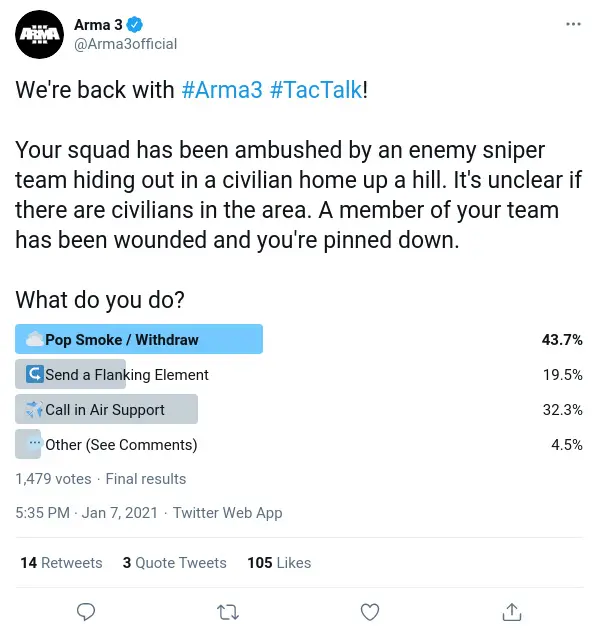View the 3 Quote Tweets list
The width and height of the screenshot is (598, 636).
(x=174, y=563)
